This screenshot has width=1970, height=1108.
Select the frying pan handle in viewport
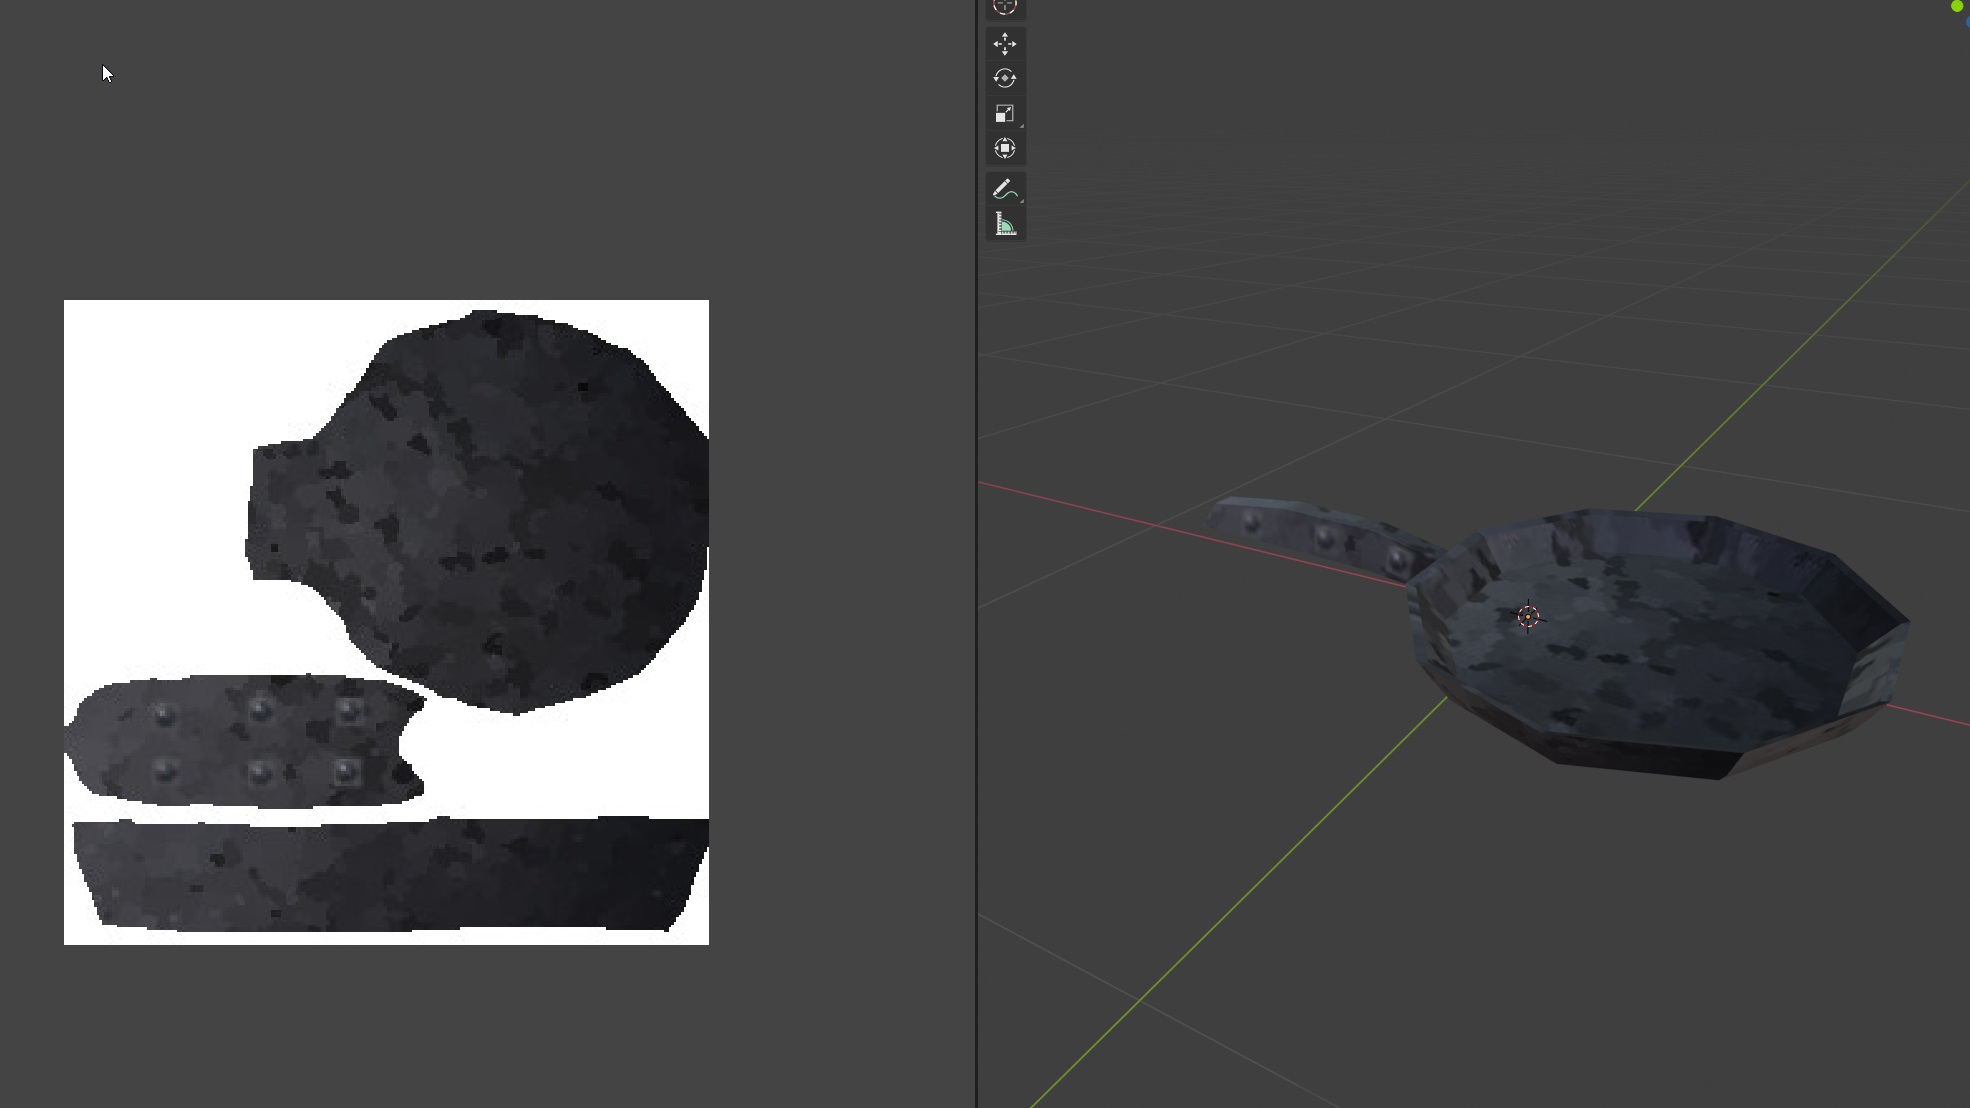[x=1290, y=525]
